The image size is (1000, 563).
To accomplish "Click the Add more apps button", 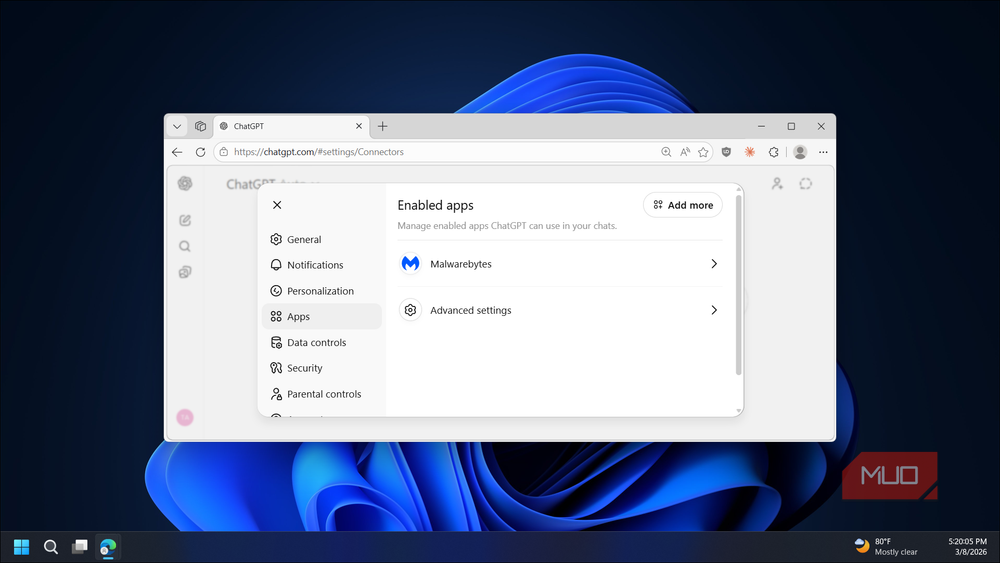I will click(x=682, y=205).
